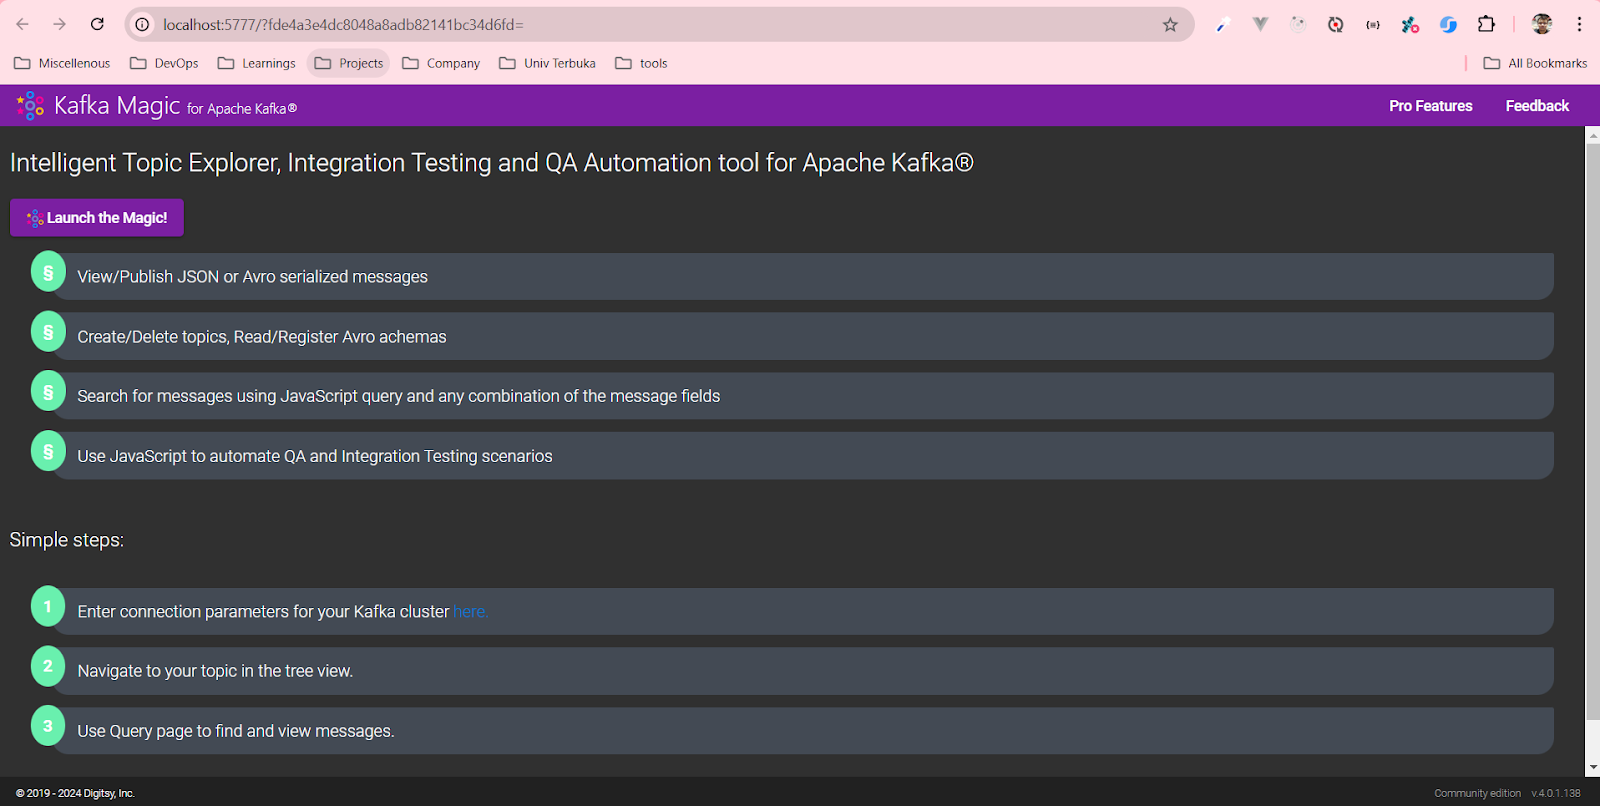Bookmark this page with star icon
The width and height of the screenshot is (1600, 806).
tap(1170, 24)
